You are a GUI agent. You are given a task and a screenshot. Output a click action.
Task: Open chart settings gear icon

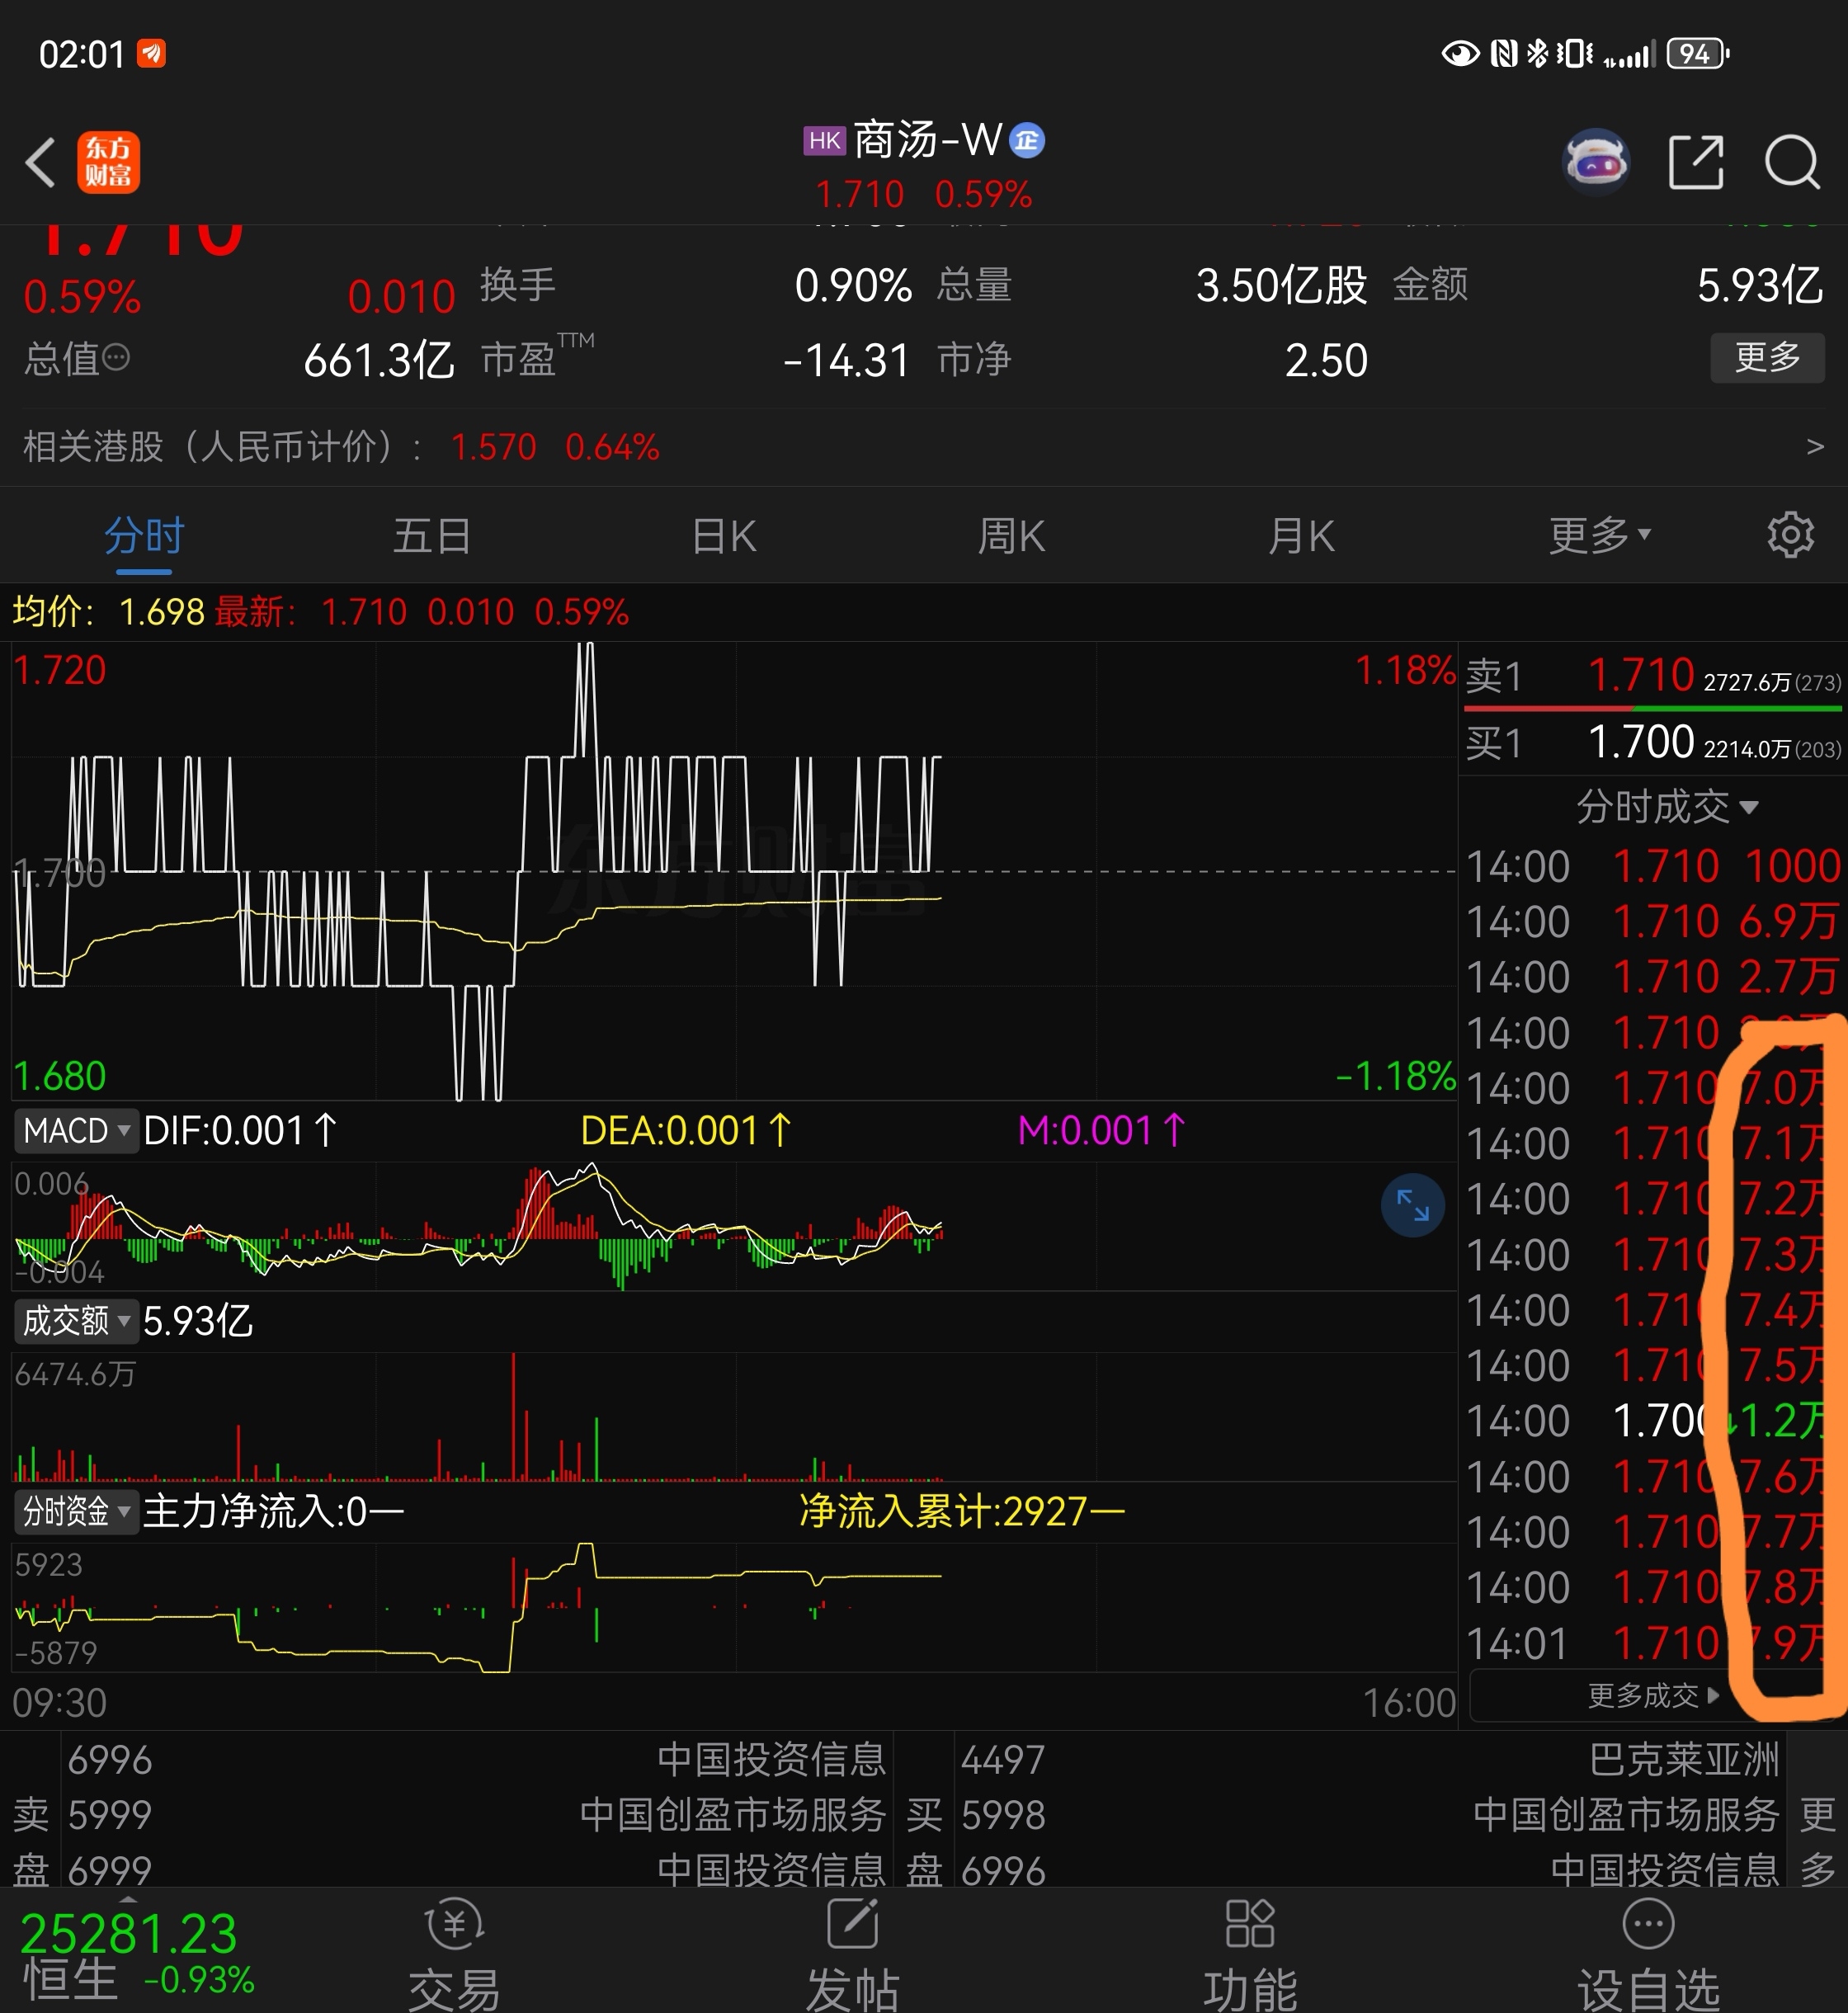point(1790,535)
